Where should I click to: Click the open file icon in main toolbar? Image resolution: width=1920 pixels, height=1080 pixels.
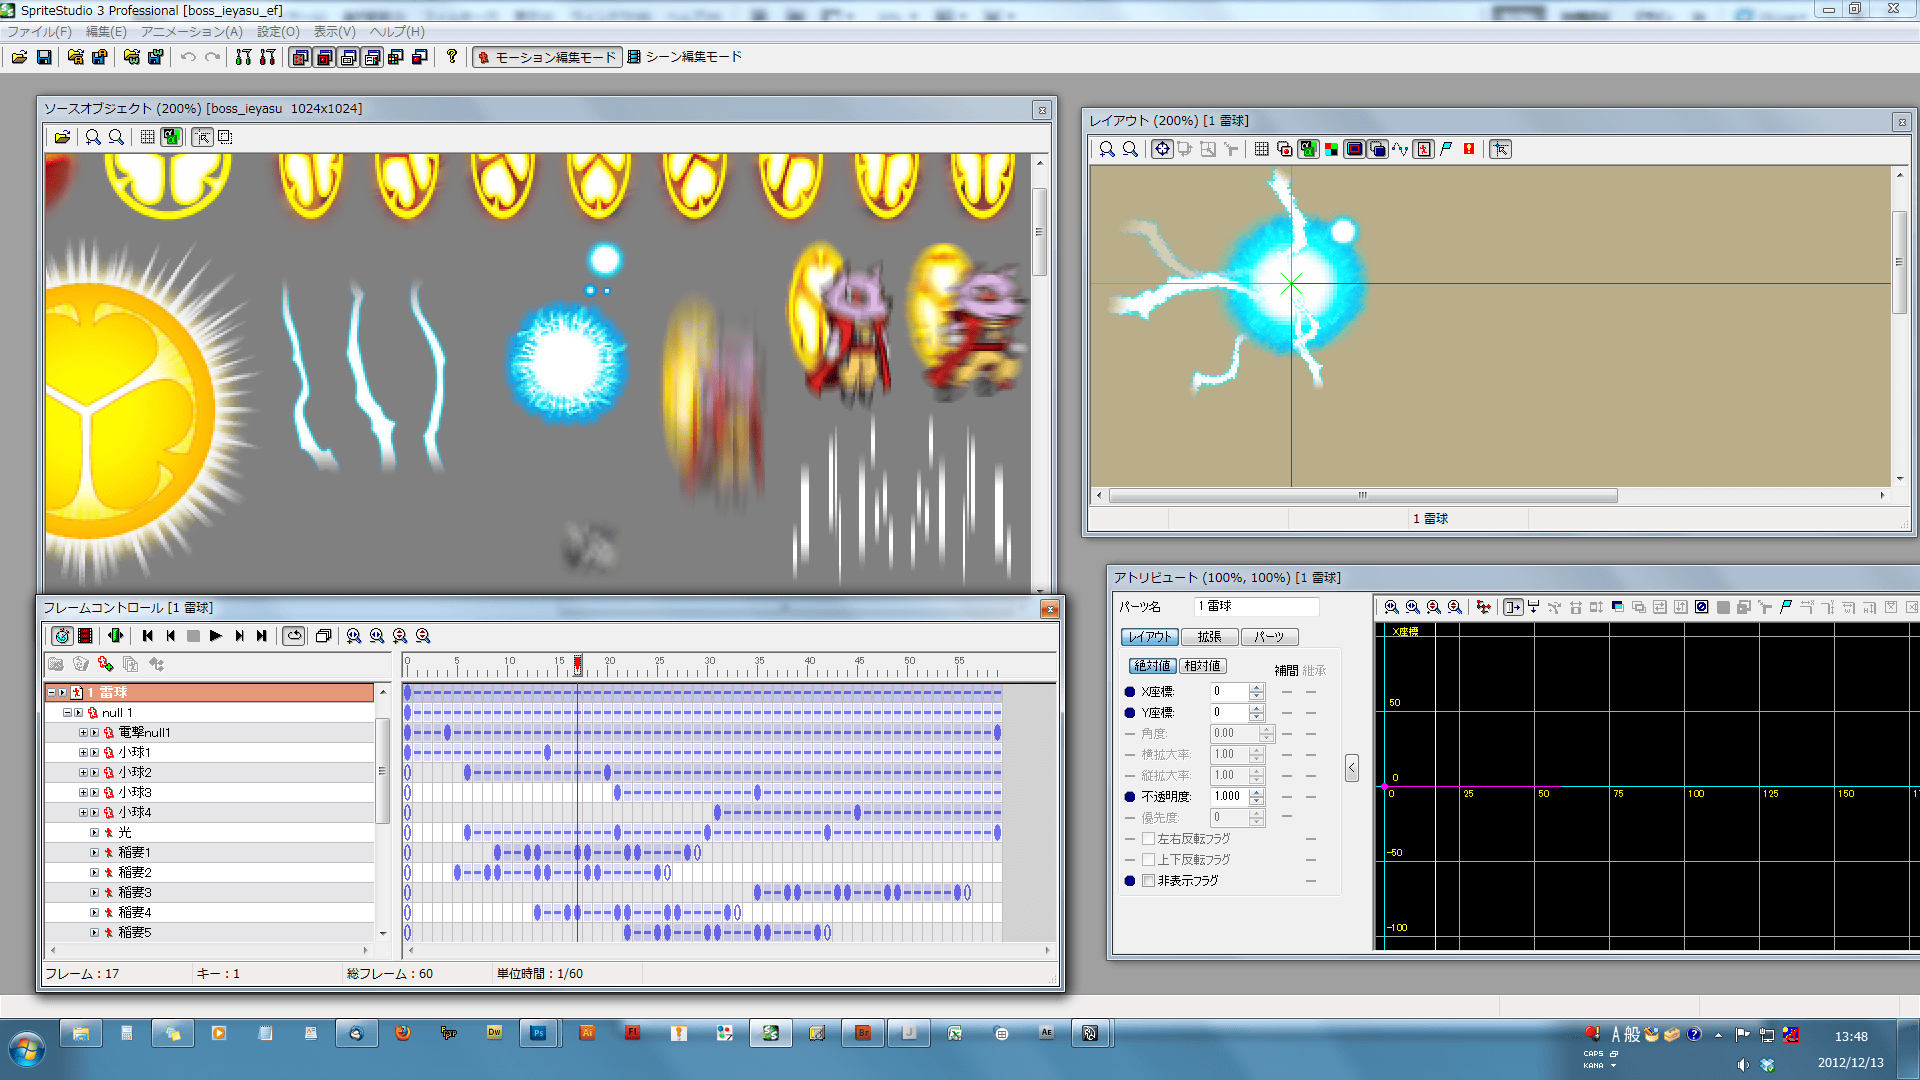(x=19, y=57)
